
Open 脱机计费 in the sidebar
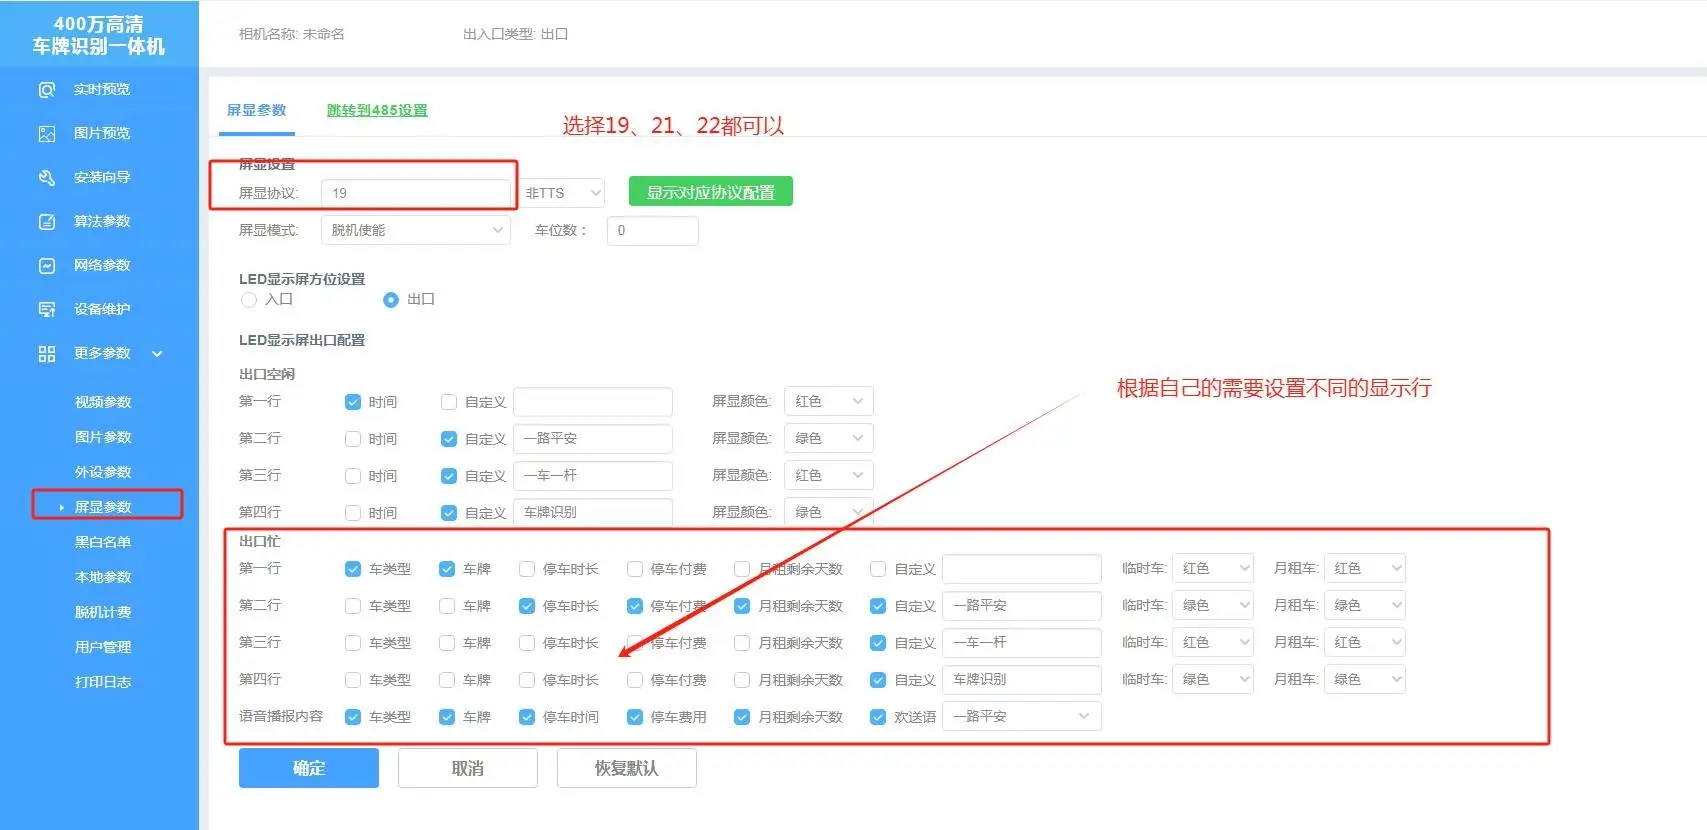tap(103, 612)
